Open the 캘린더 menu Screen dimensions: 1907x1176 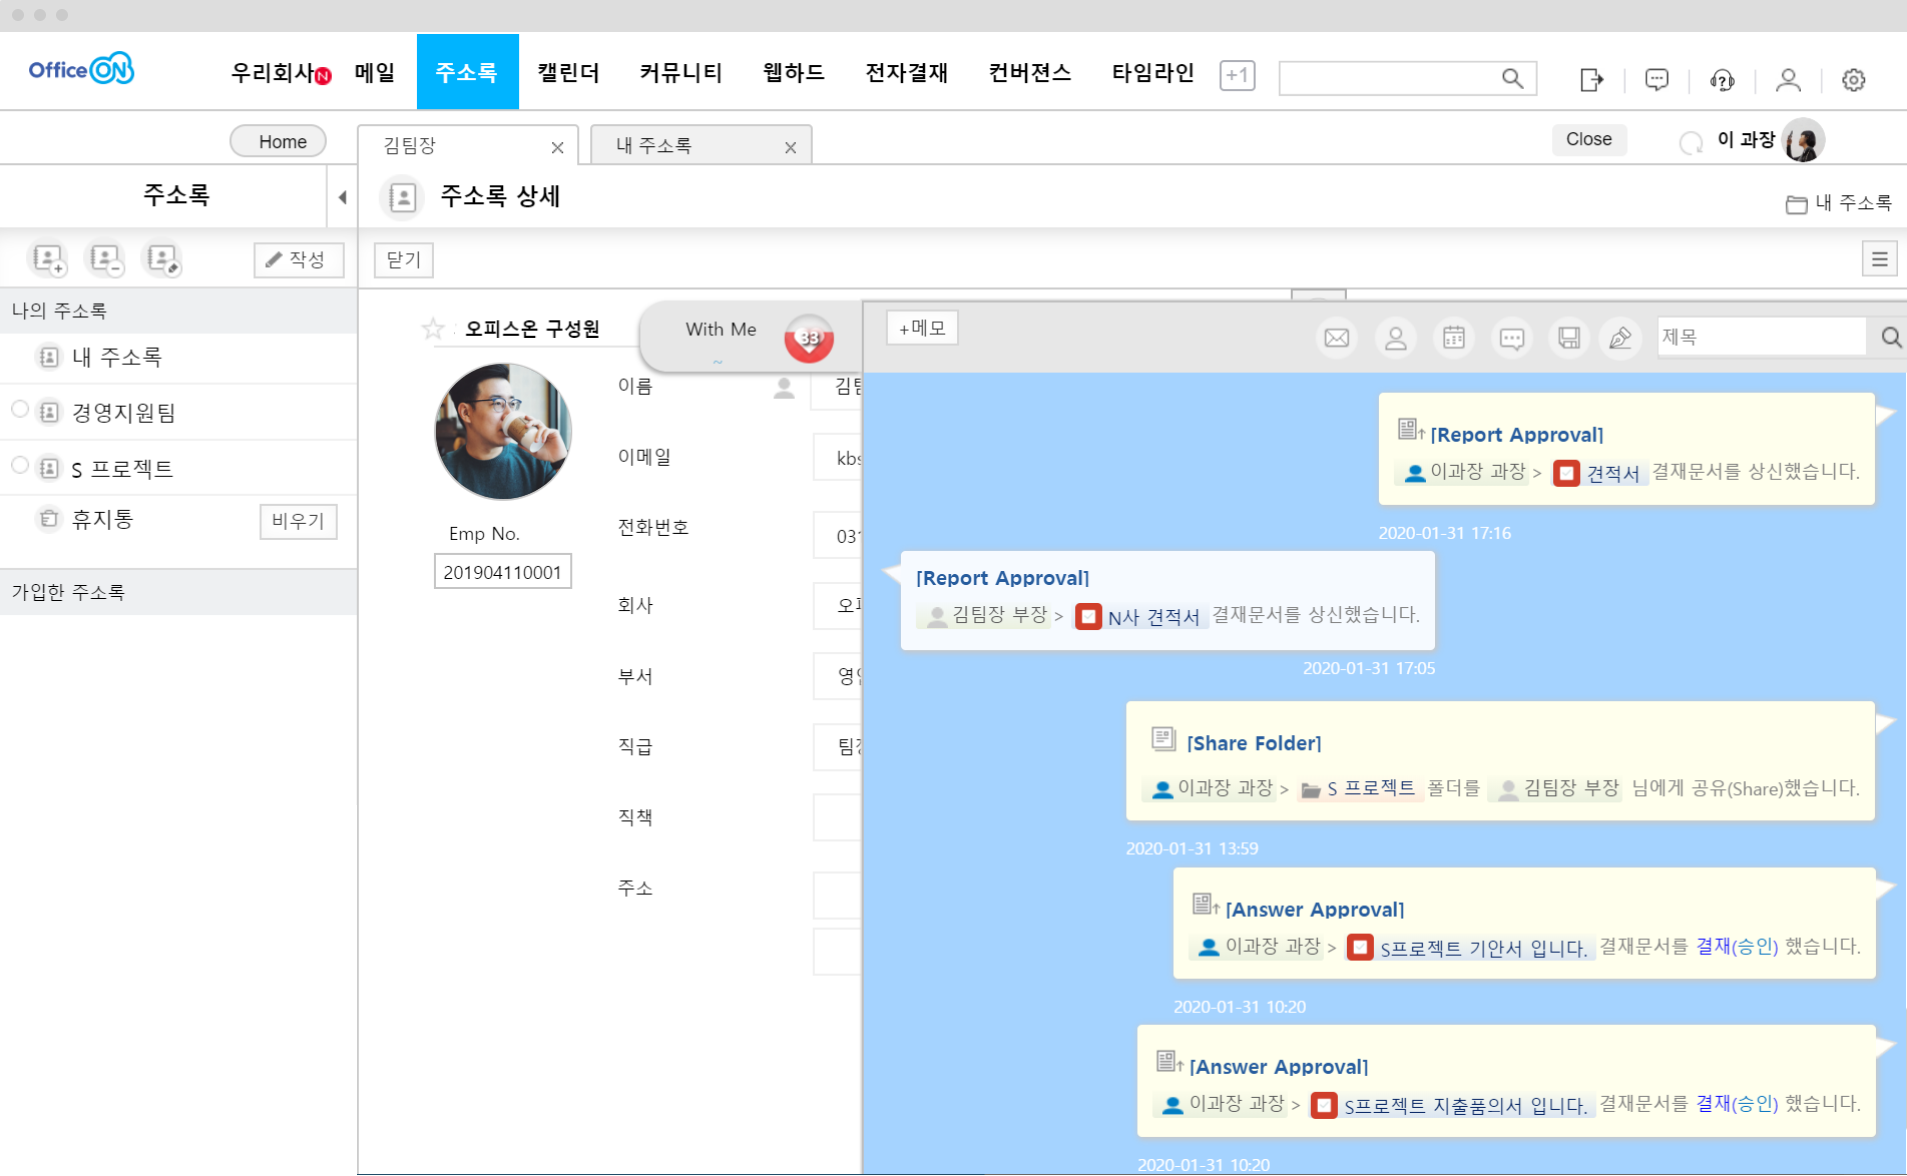568,73
